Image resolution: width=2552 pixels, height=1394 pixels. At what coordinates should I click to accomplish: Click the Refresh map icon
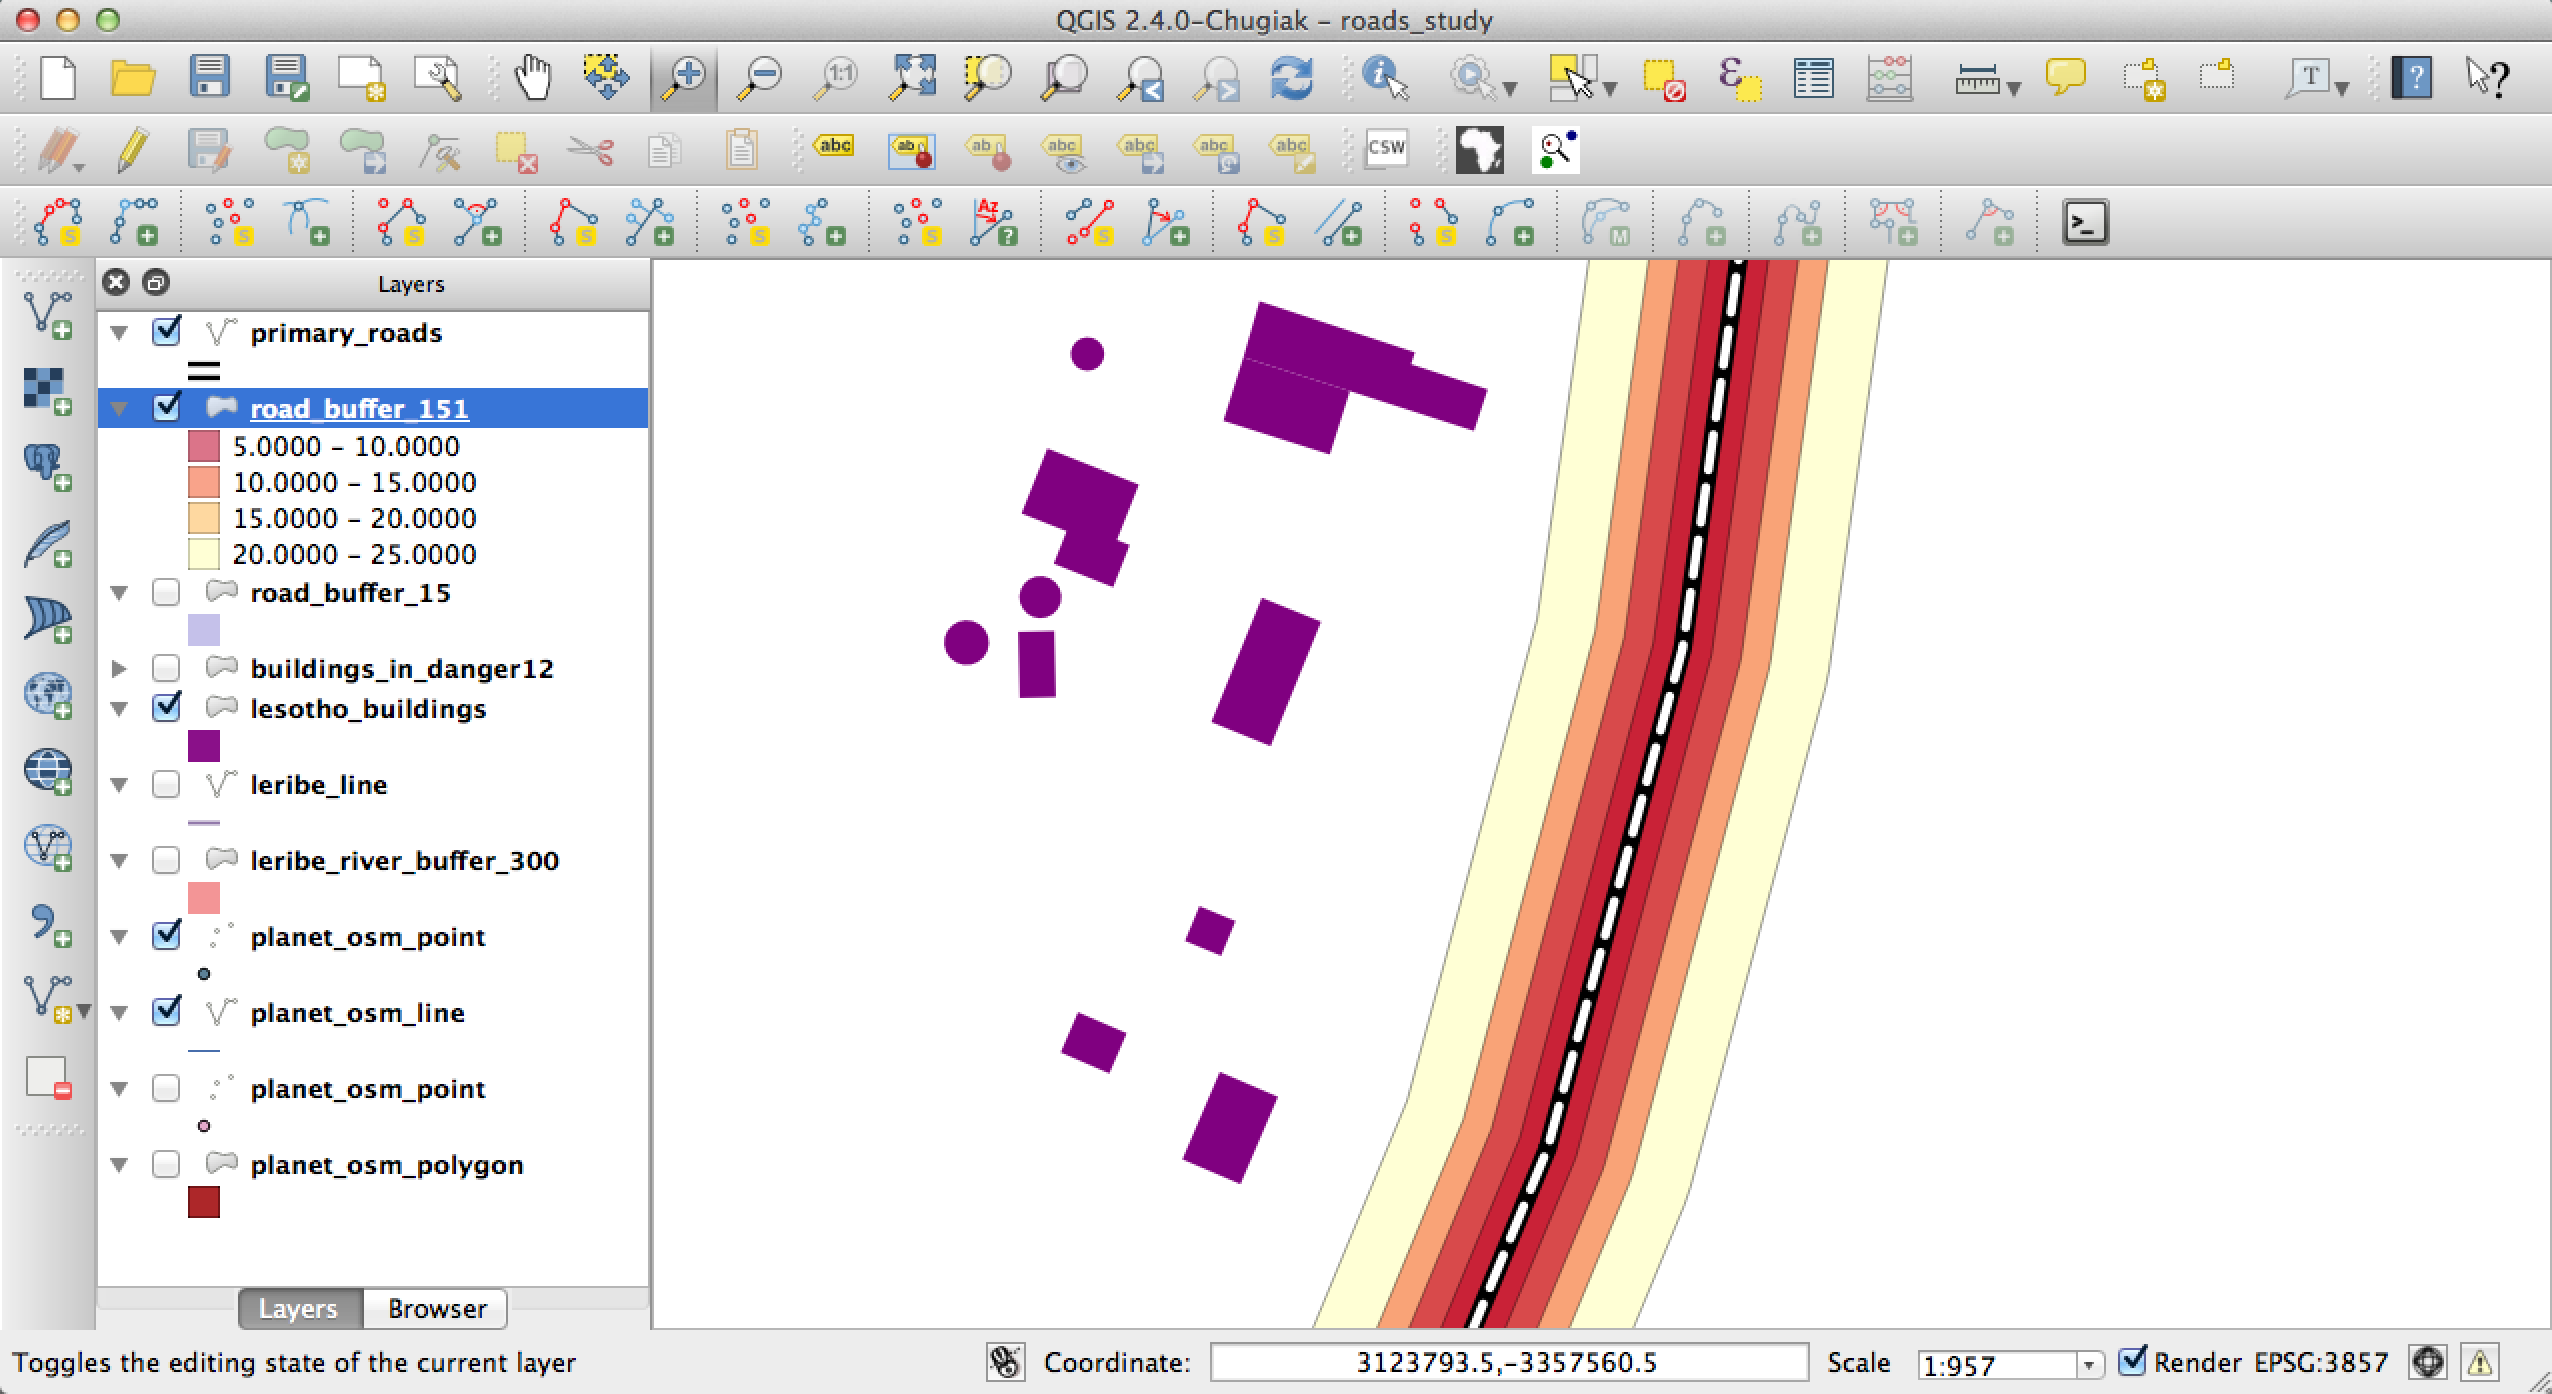point(1291,77)
